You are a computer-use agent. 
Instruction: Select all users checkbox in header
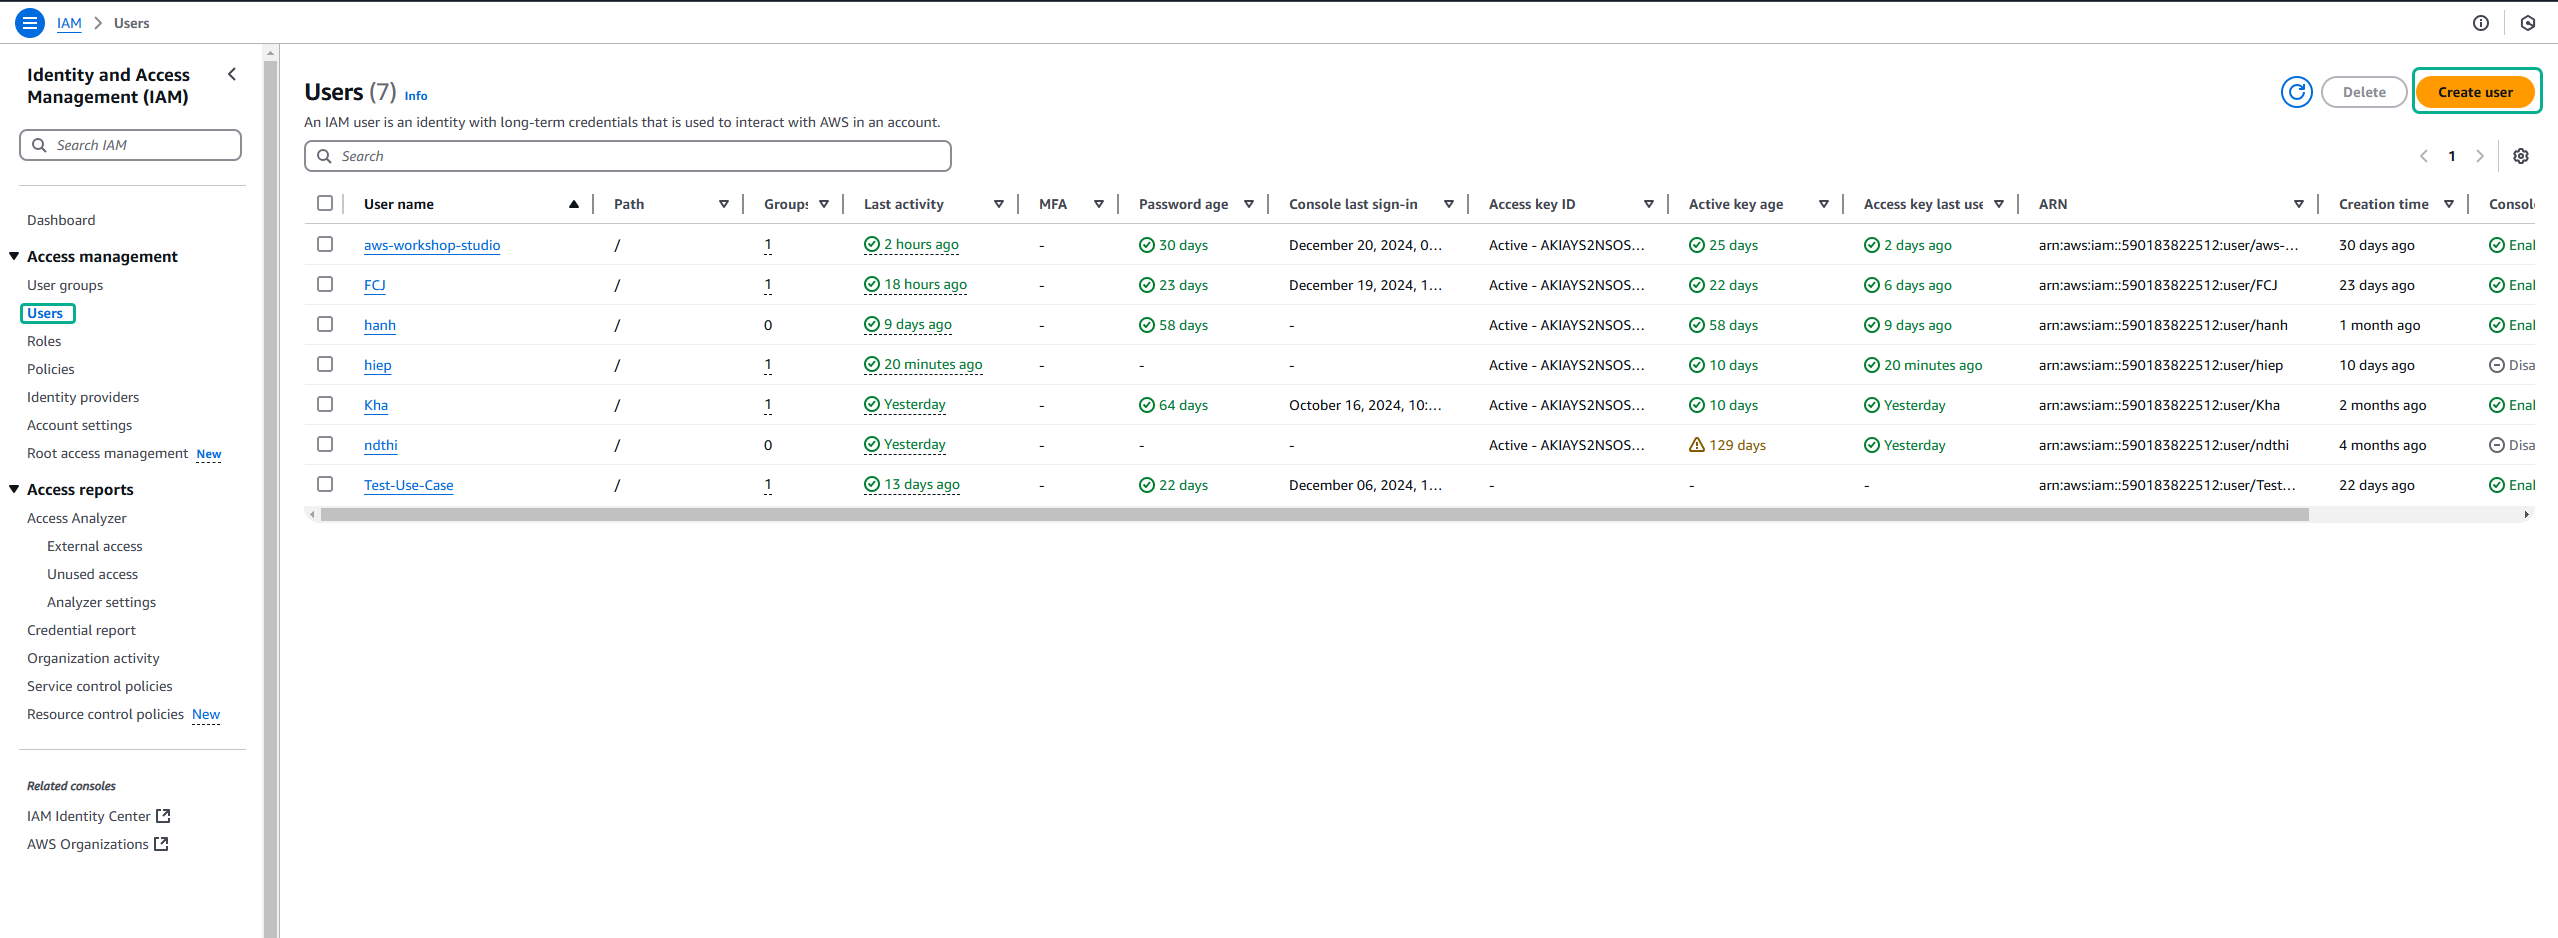coord(325,203)
